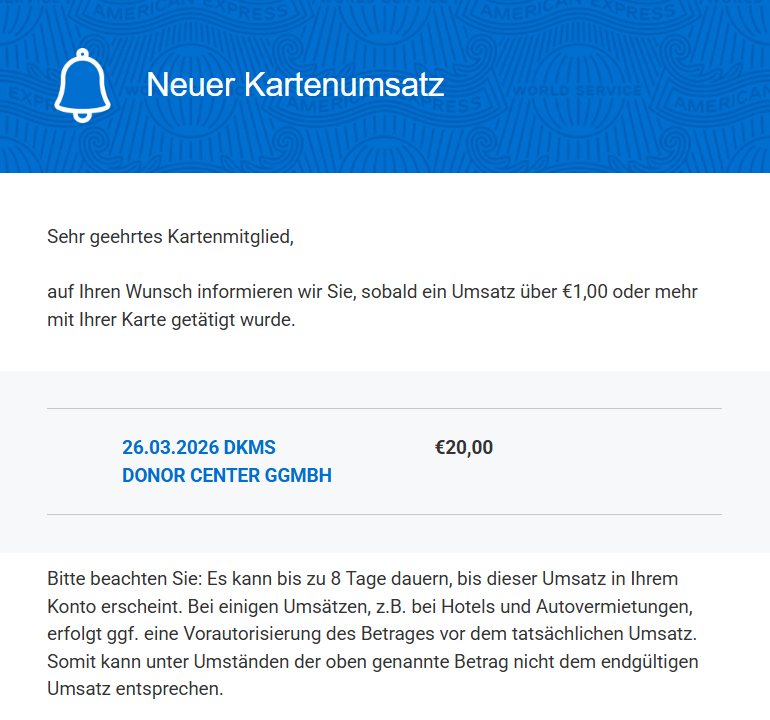This screenshot has width=770, height=720.
Task: Click the "auf Ihren Wunsch informieren" sentence
Action: pyautogui.click(x=200, y=293)
